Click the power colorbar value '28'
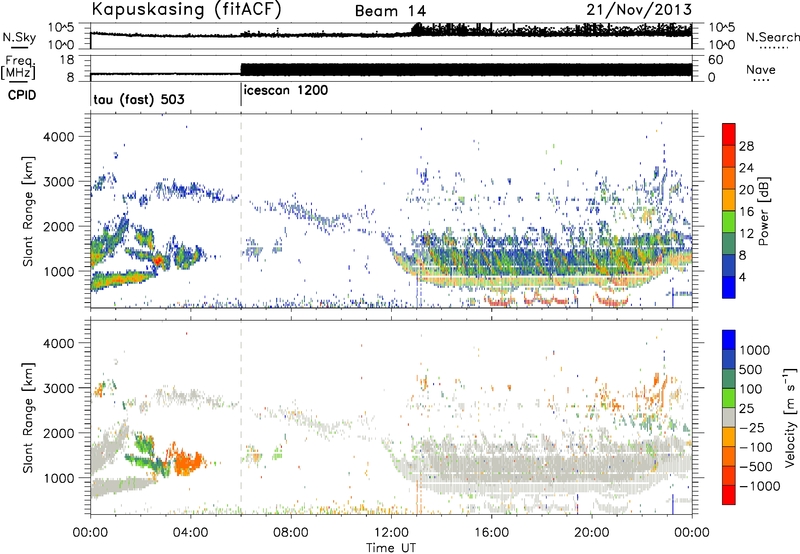 pyautogui.click(x=746, y=146)
